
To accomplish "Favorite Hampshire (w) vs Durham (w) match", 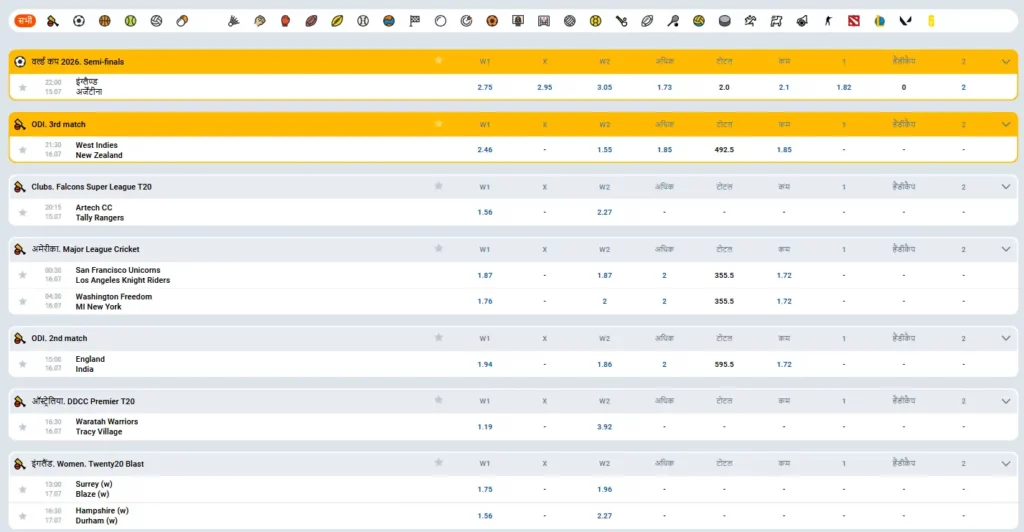I will click(23, 516).
